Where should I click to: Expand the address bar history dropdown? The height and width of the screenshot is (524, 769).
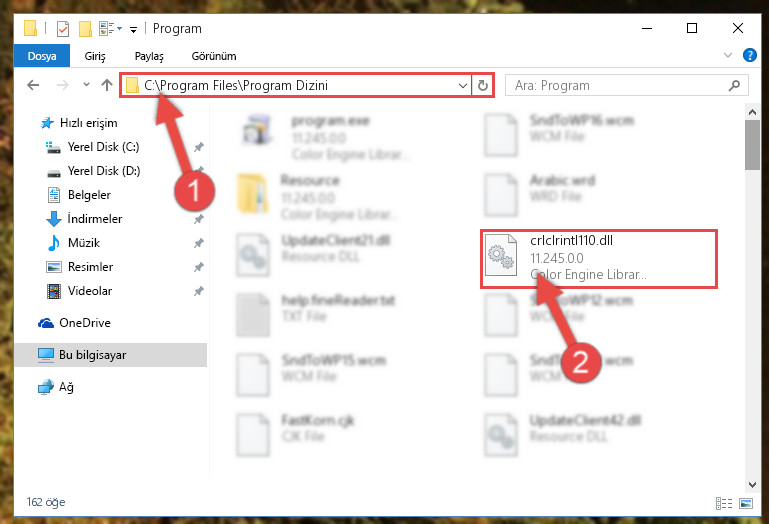pyautogui.click(x=462, y=85)
